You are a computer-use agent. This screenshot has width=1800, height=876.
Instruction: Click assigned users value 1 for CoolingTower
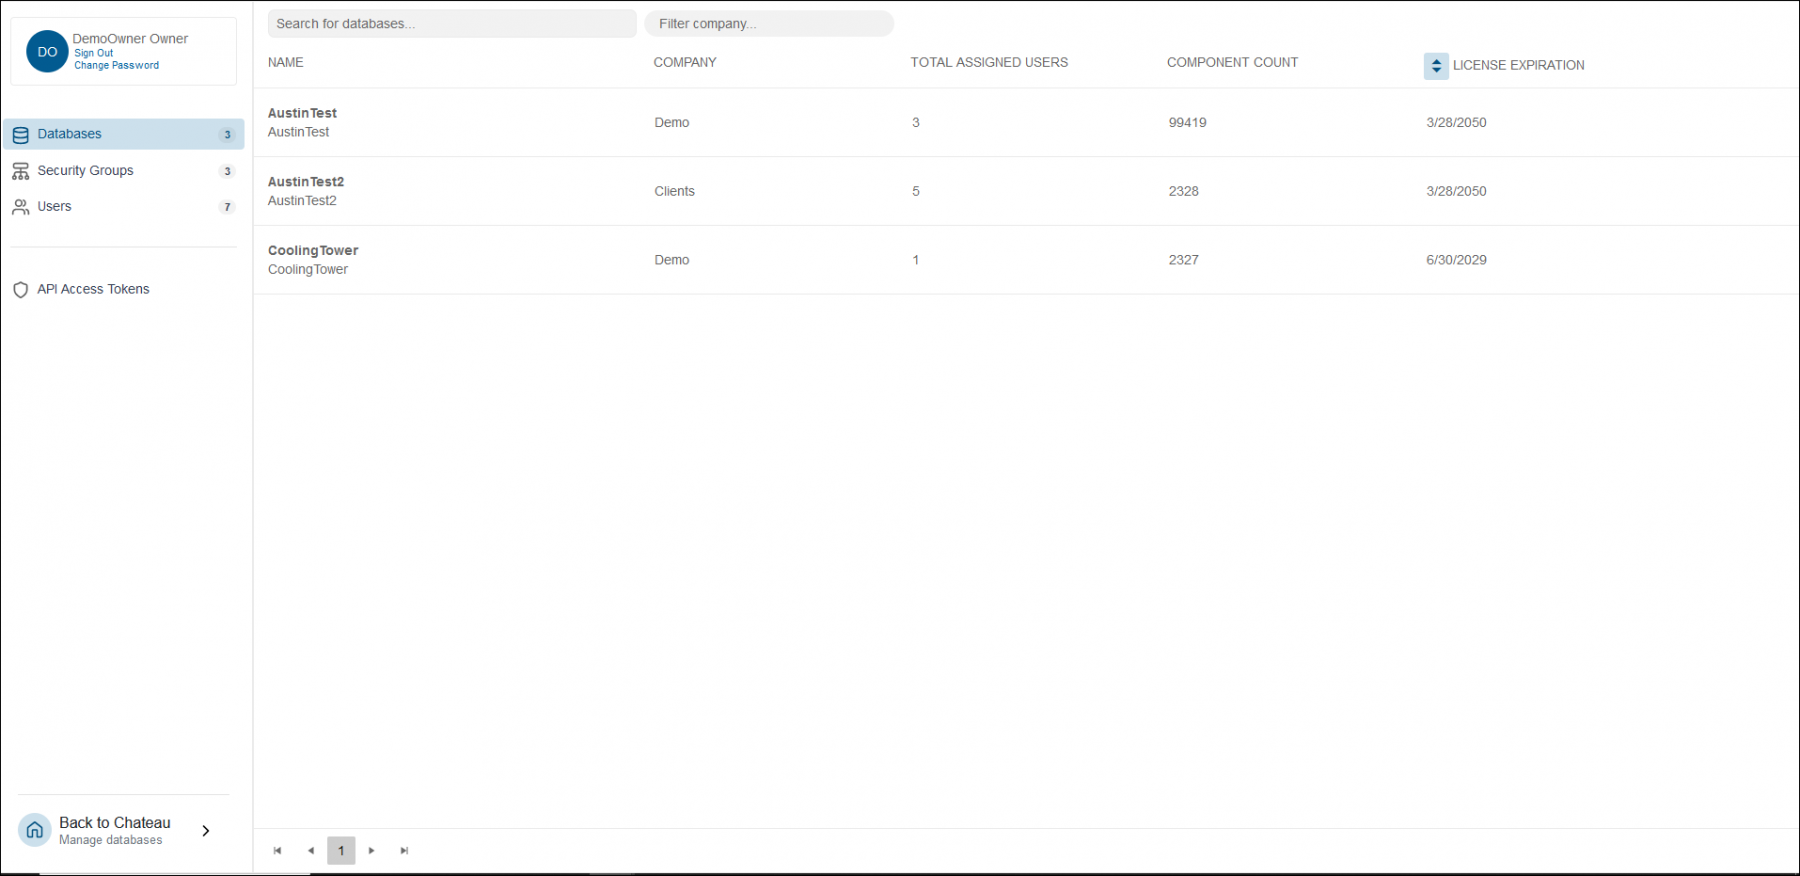click(915, 260)
